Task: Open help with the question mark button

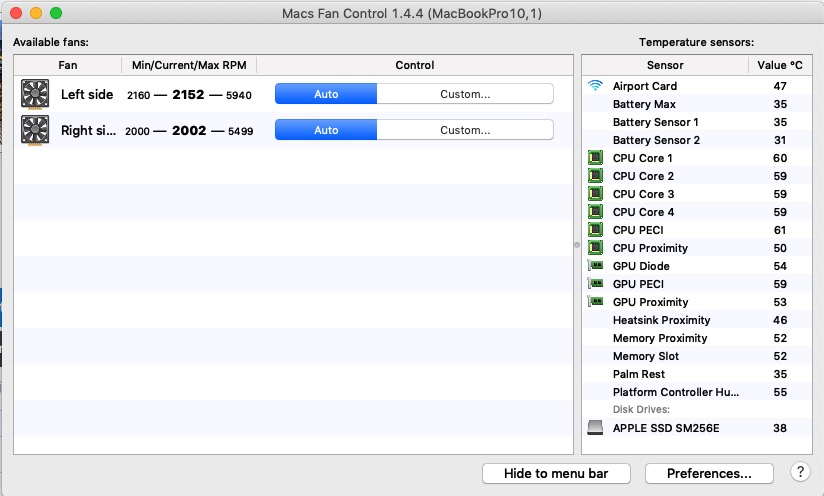Action: click(x=800, y=472)
